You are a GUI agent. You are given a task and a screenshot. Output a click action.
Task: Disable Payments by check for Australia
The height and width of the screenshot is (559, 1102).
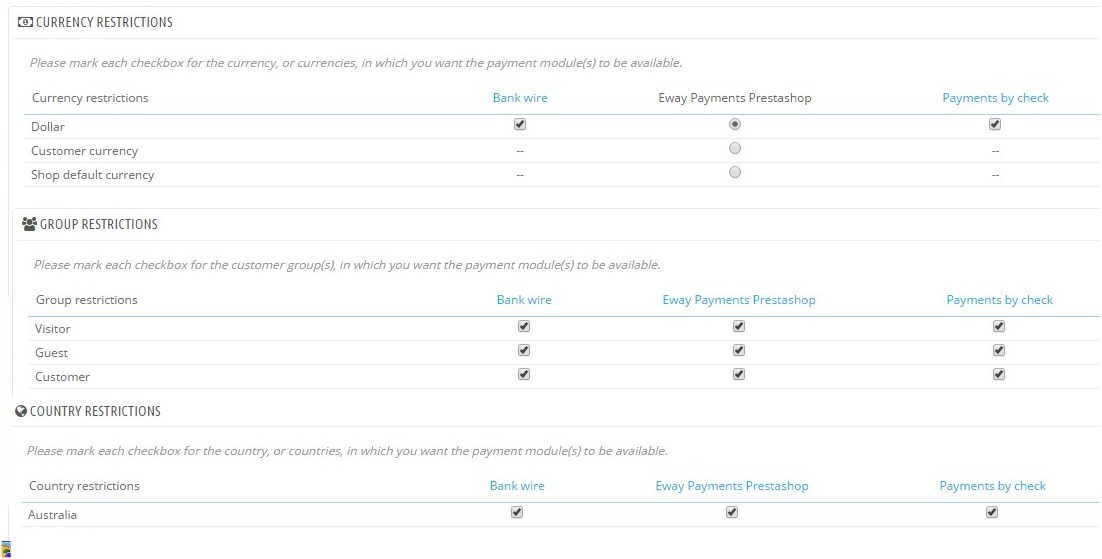coord(992,512)
